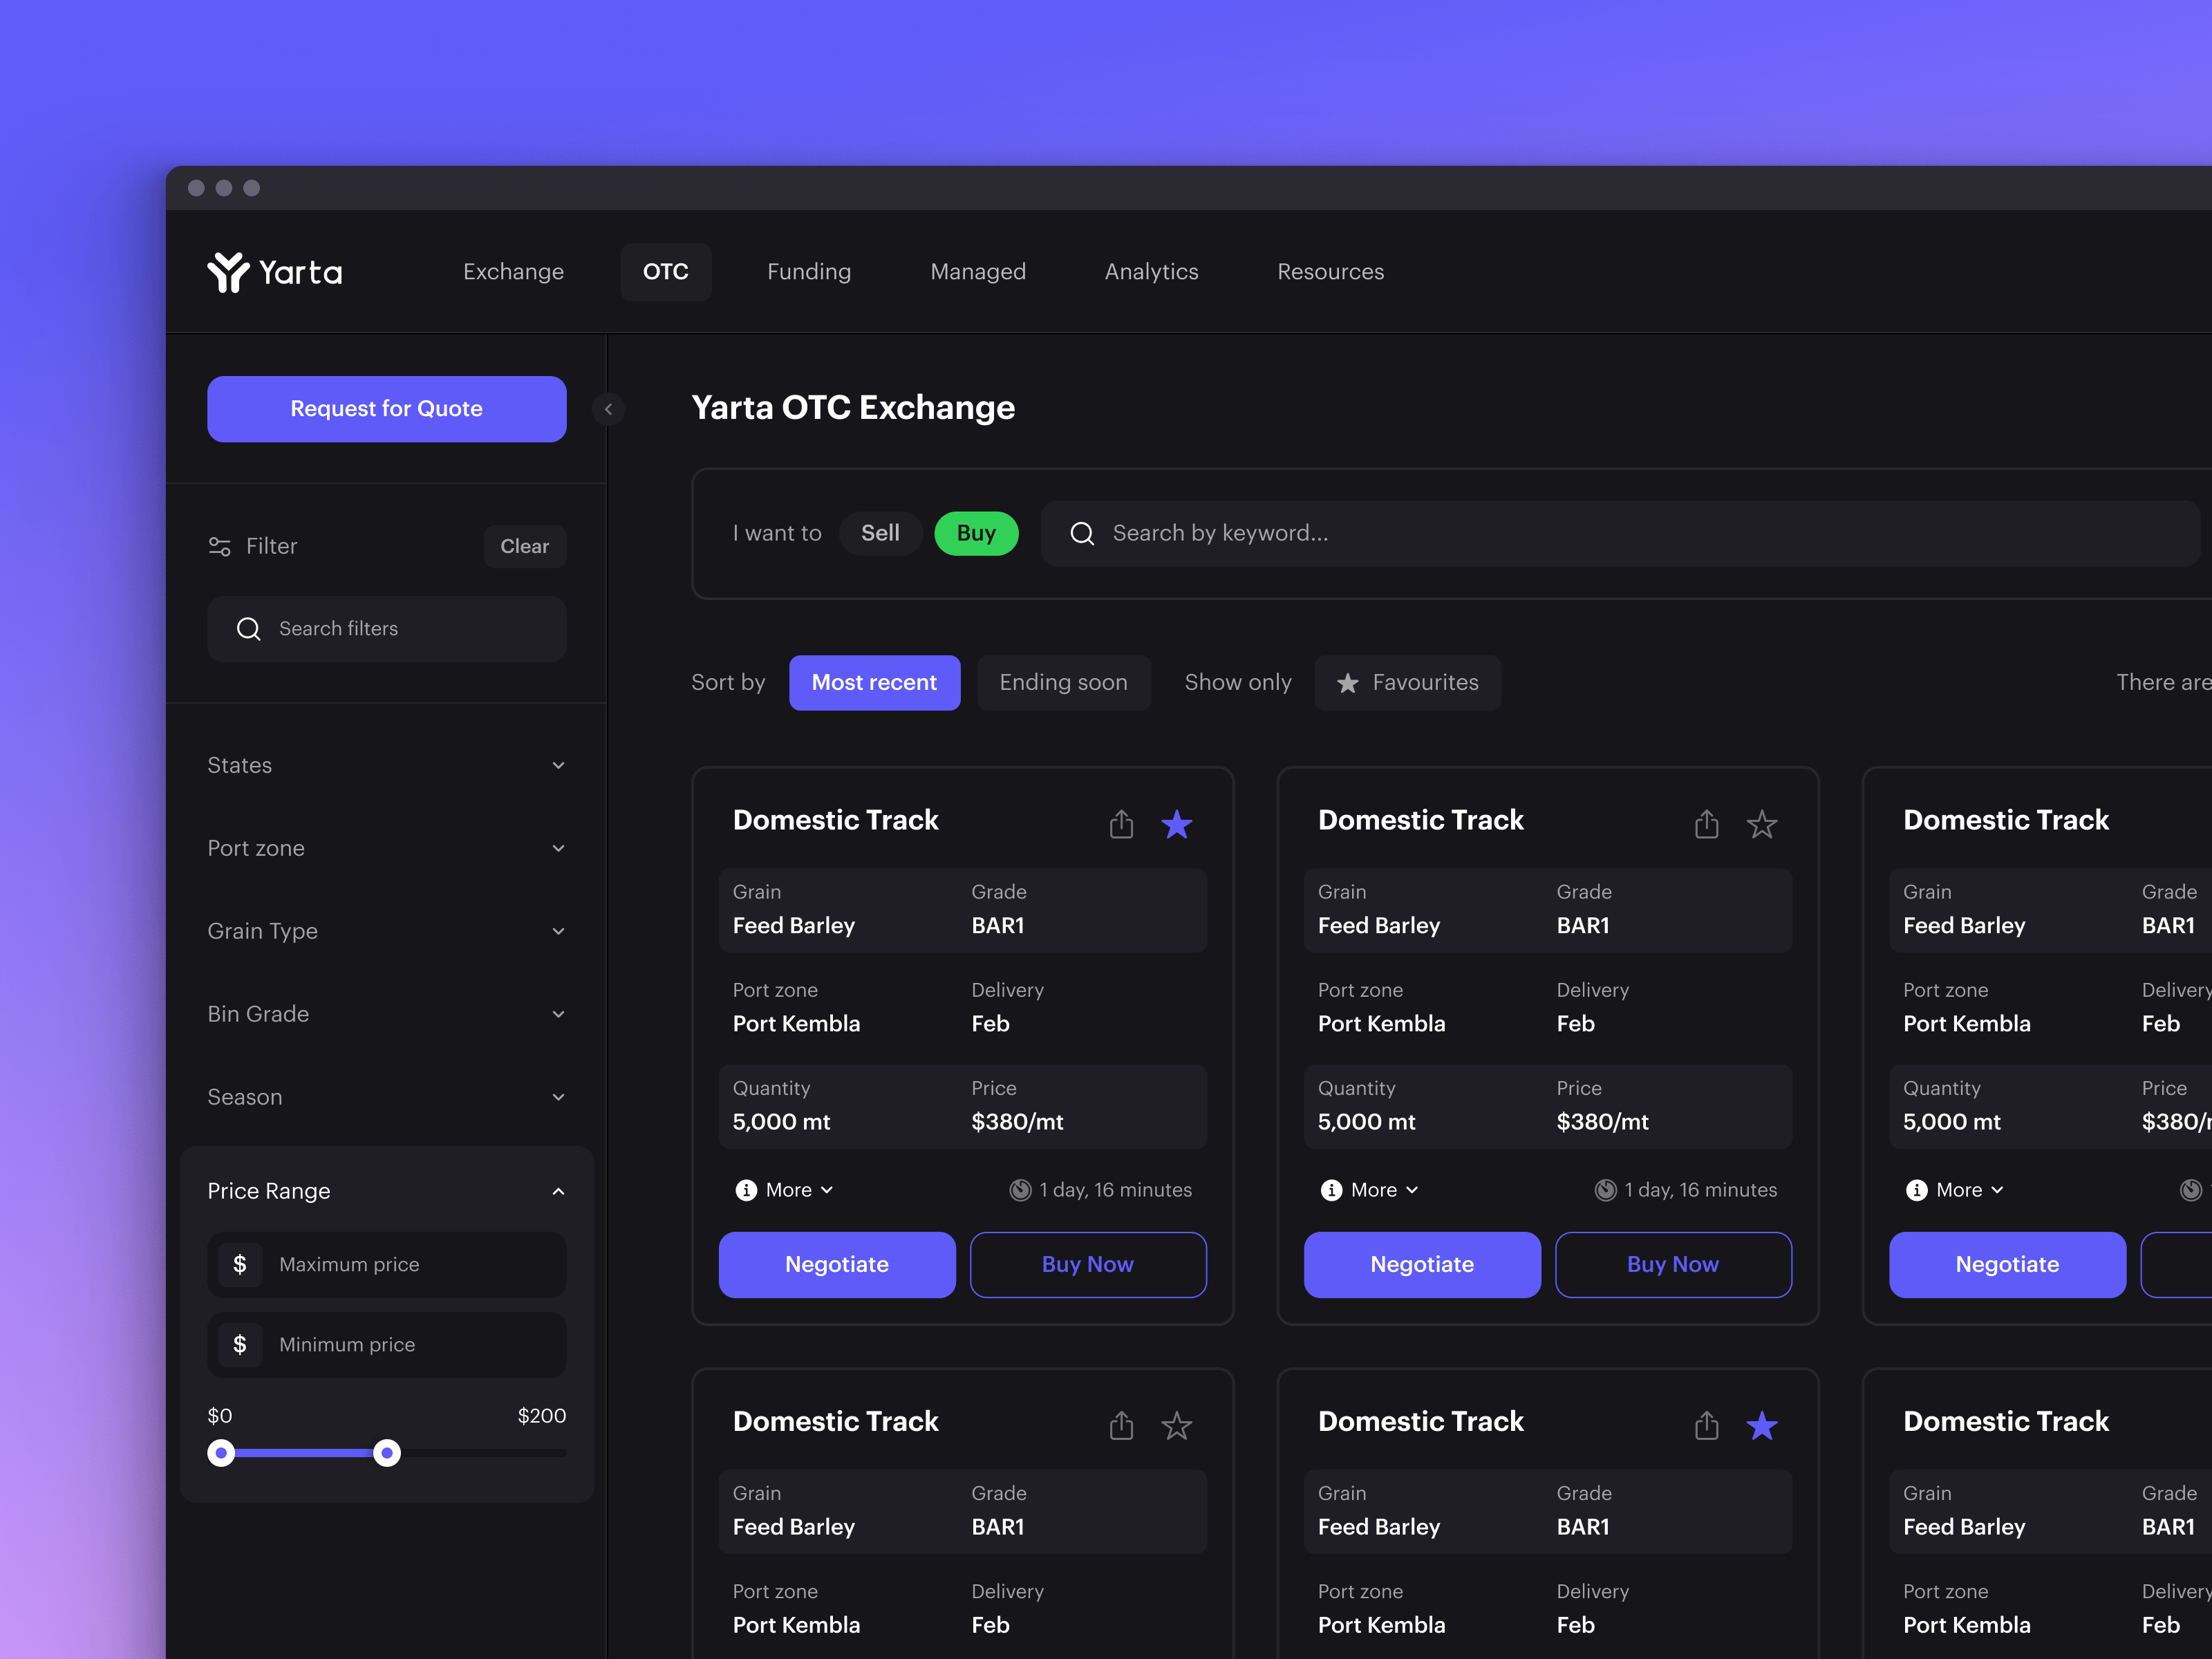Click the price slider's left handle at $0
This screenshot has height=1659, width=2212.
(x=221, y=1453)
